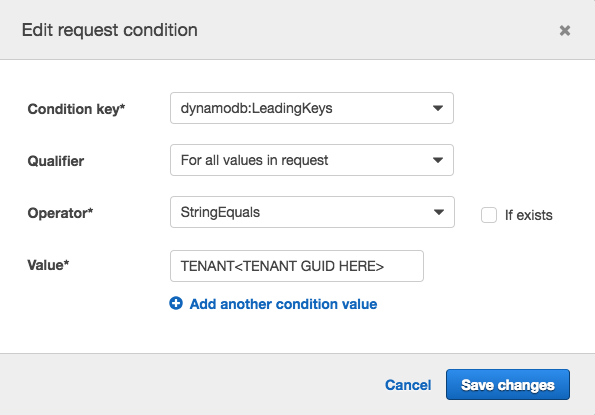Open the For all values in request selector
The height and width of the screenshot is (415, 595).
312,160
